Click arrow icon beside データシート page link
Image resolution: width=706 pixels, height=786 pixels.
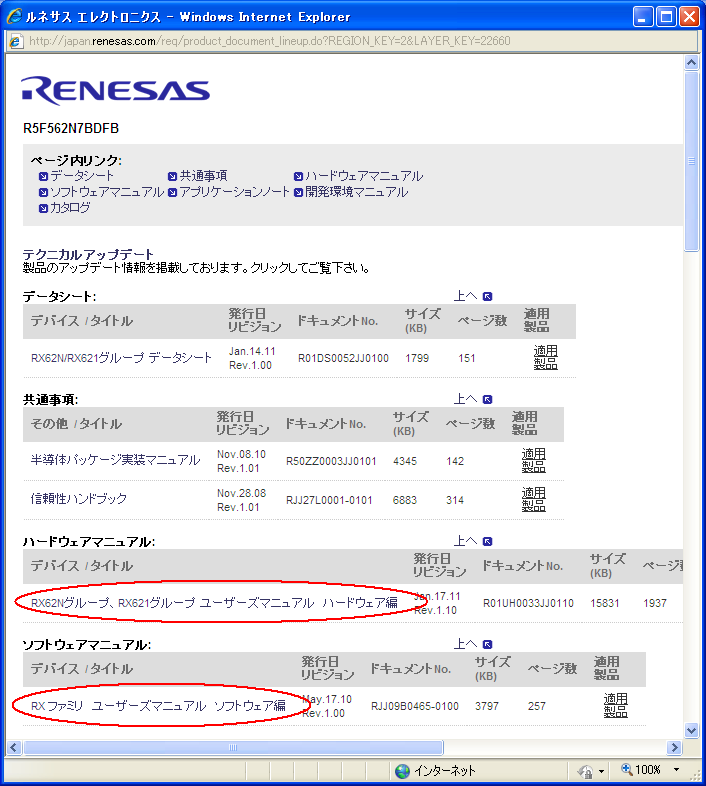(43, 176)
